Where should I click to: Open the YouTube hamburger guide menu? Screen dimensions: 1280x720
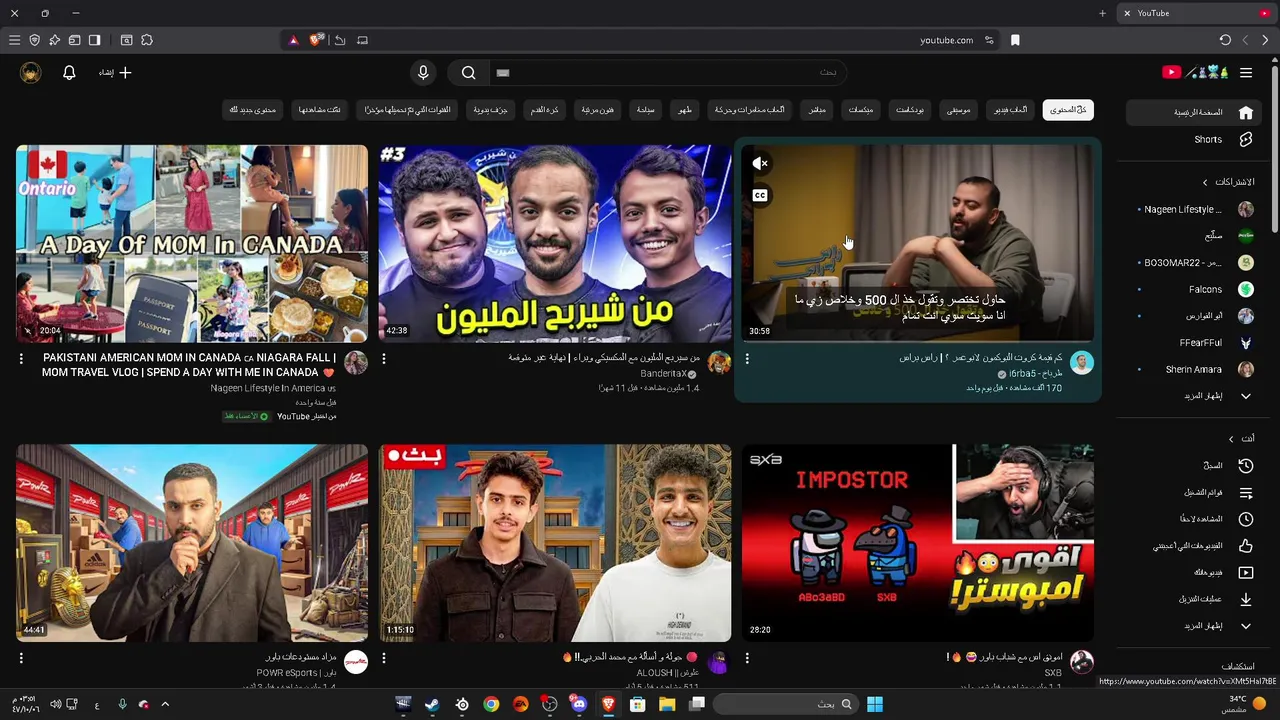tap(1246, 72)
